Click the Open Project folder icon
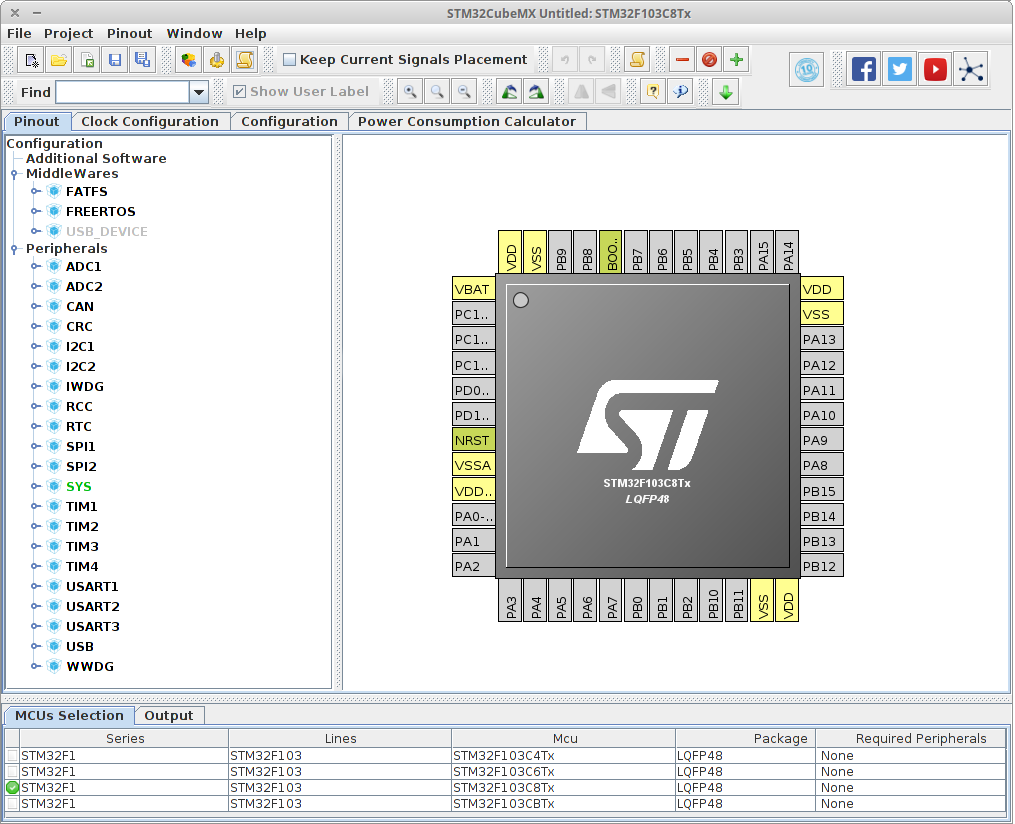1015x824 pixels. tap(59, 60)
